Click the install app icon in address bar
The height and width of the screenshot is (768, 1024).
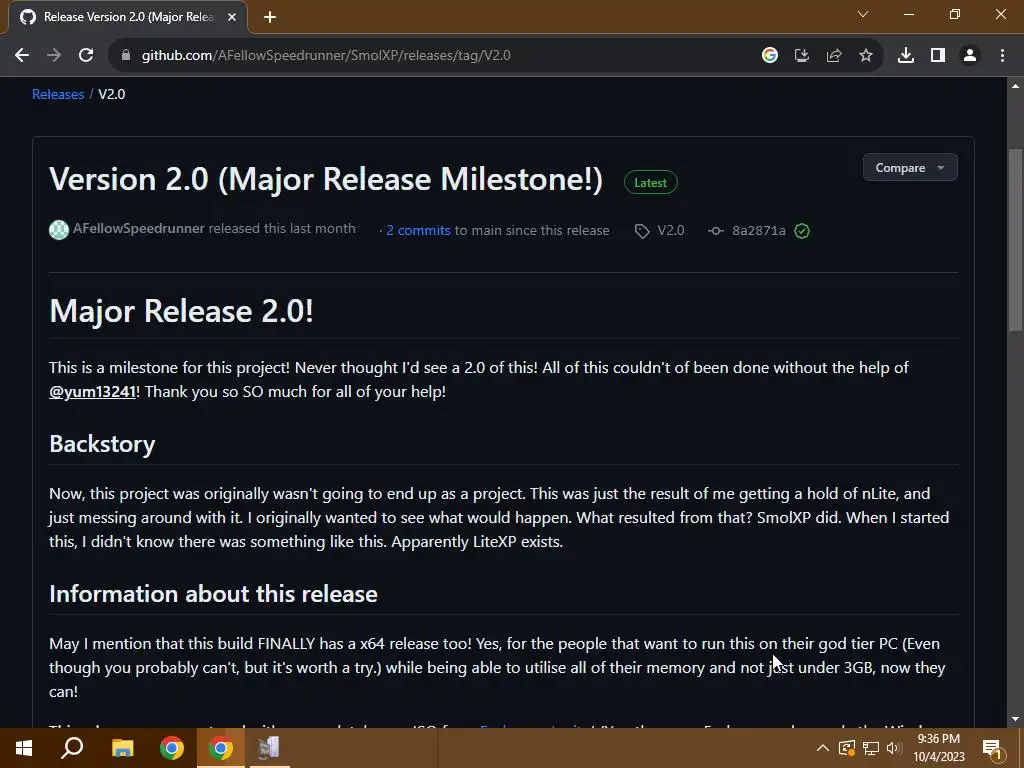802,56
